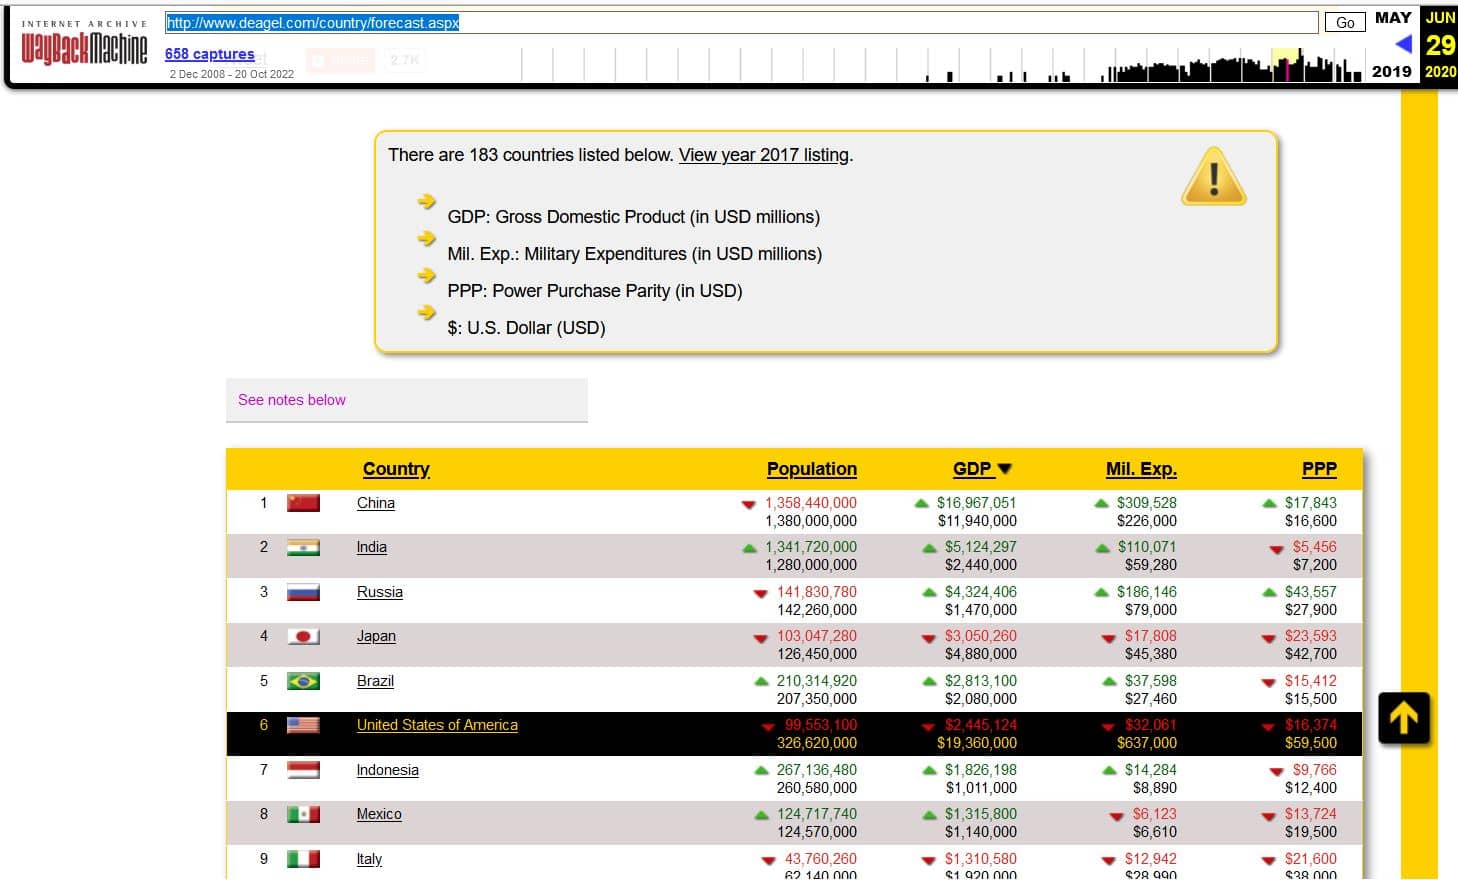
Task: Click the Go button in Wayback toolbar
Action: click(x=1345, y=22)
